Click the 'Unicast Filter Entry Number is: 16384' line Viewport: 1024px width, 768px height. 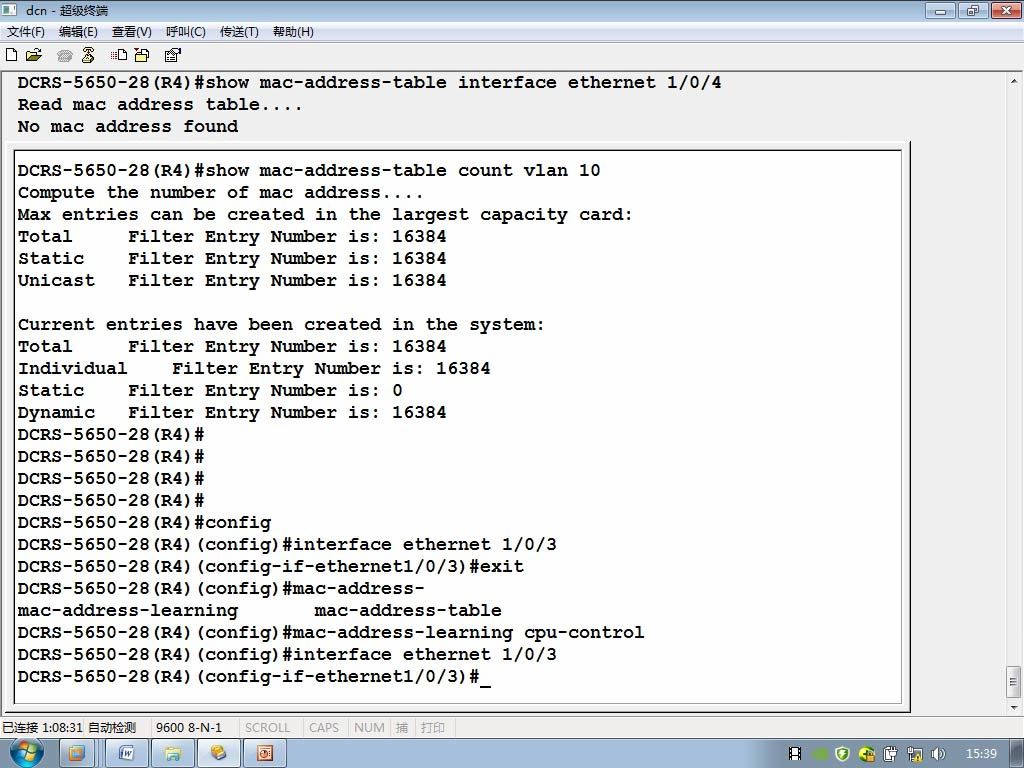[232, 281]
